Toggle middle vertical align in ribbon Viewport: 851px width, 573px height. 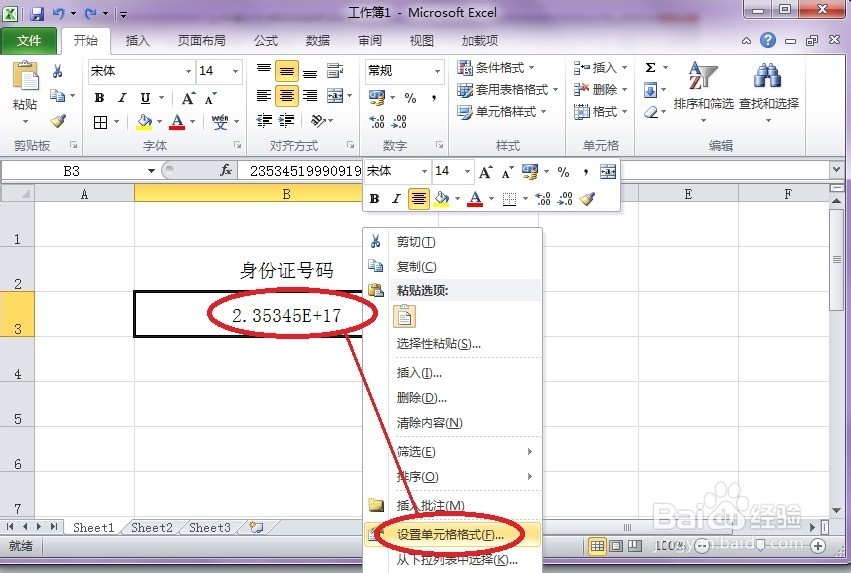[x=287, y=71]
